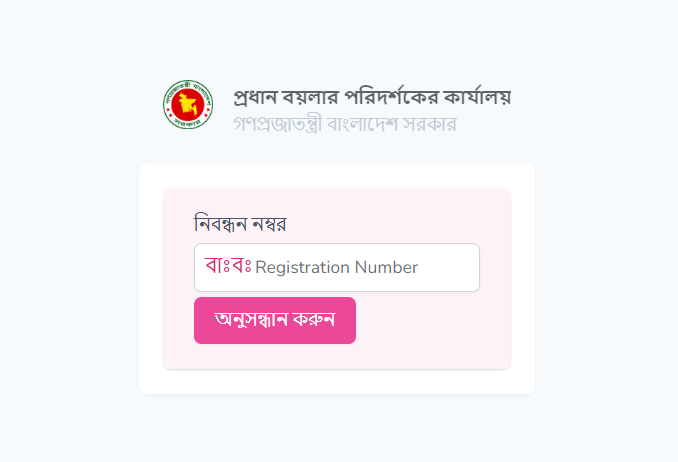The image size is (678, 462).
Task: Click empty space inside input after placeholder
Action: [450, 268]
